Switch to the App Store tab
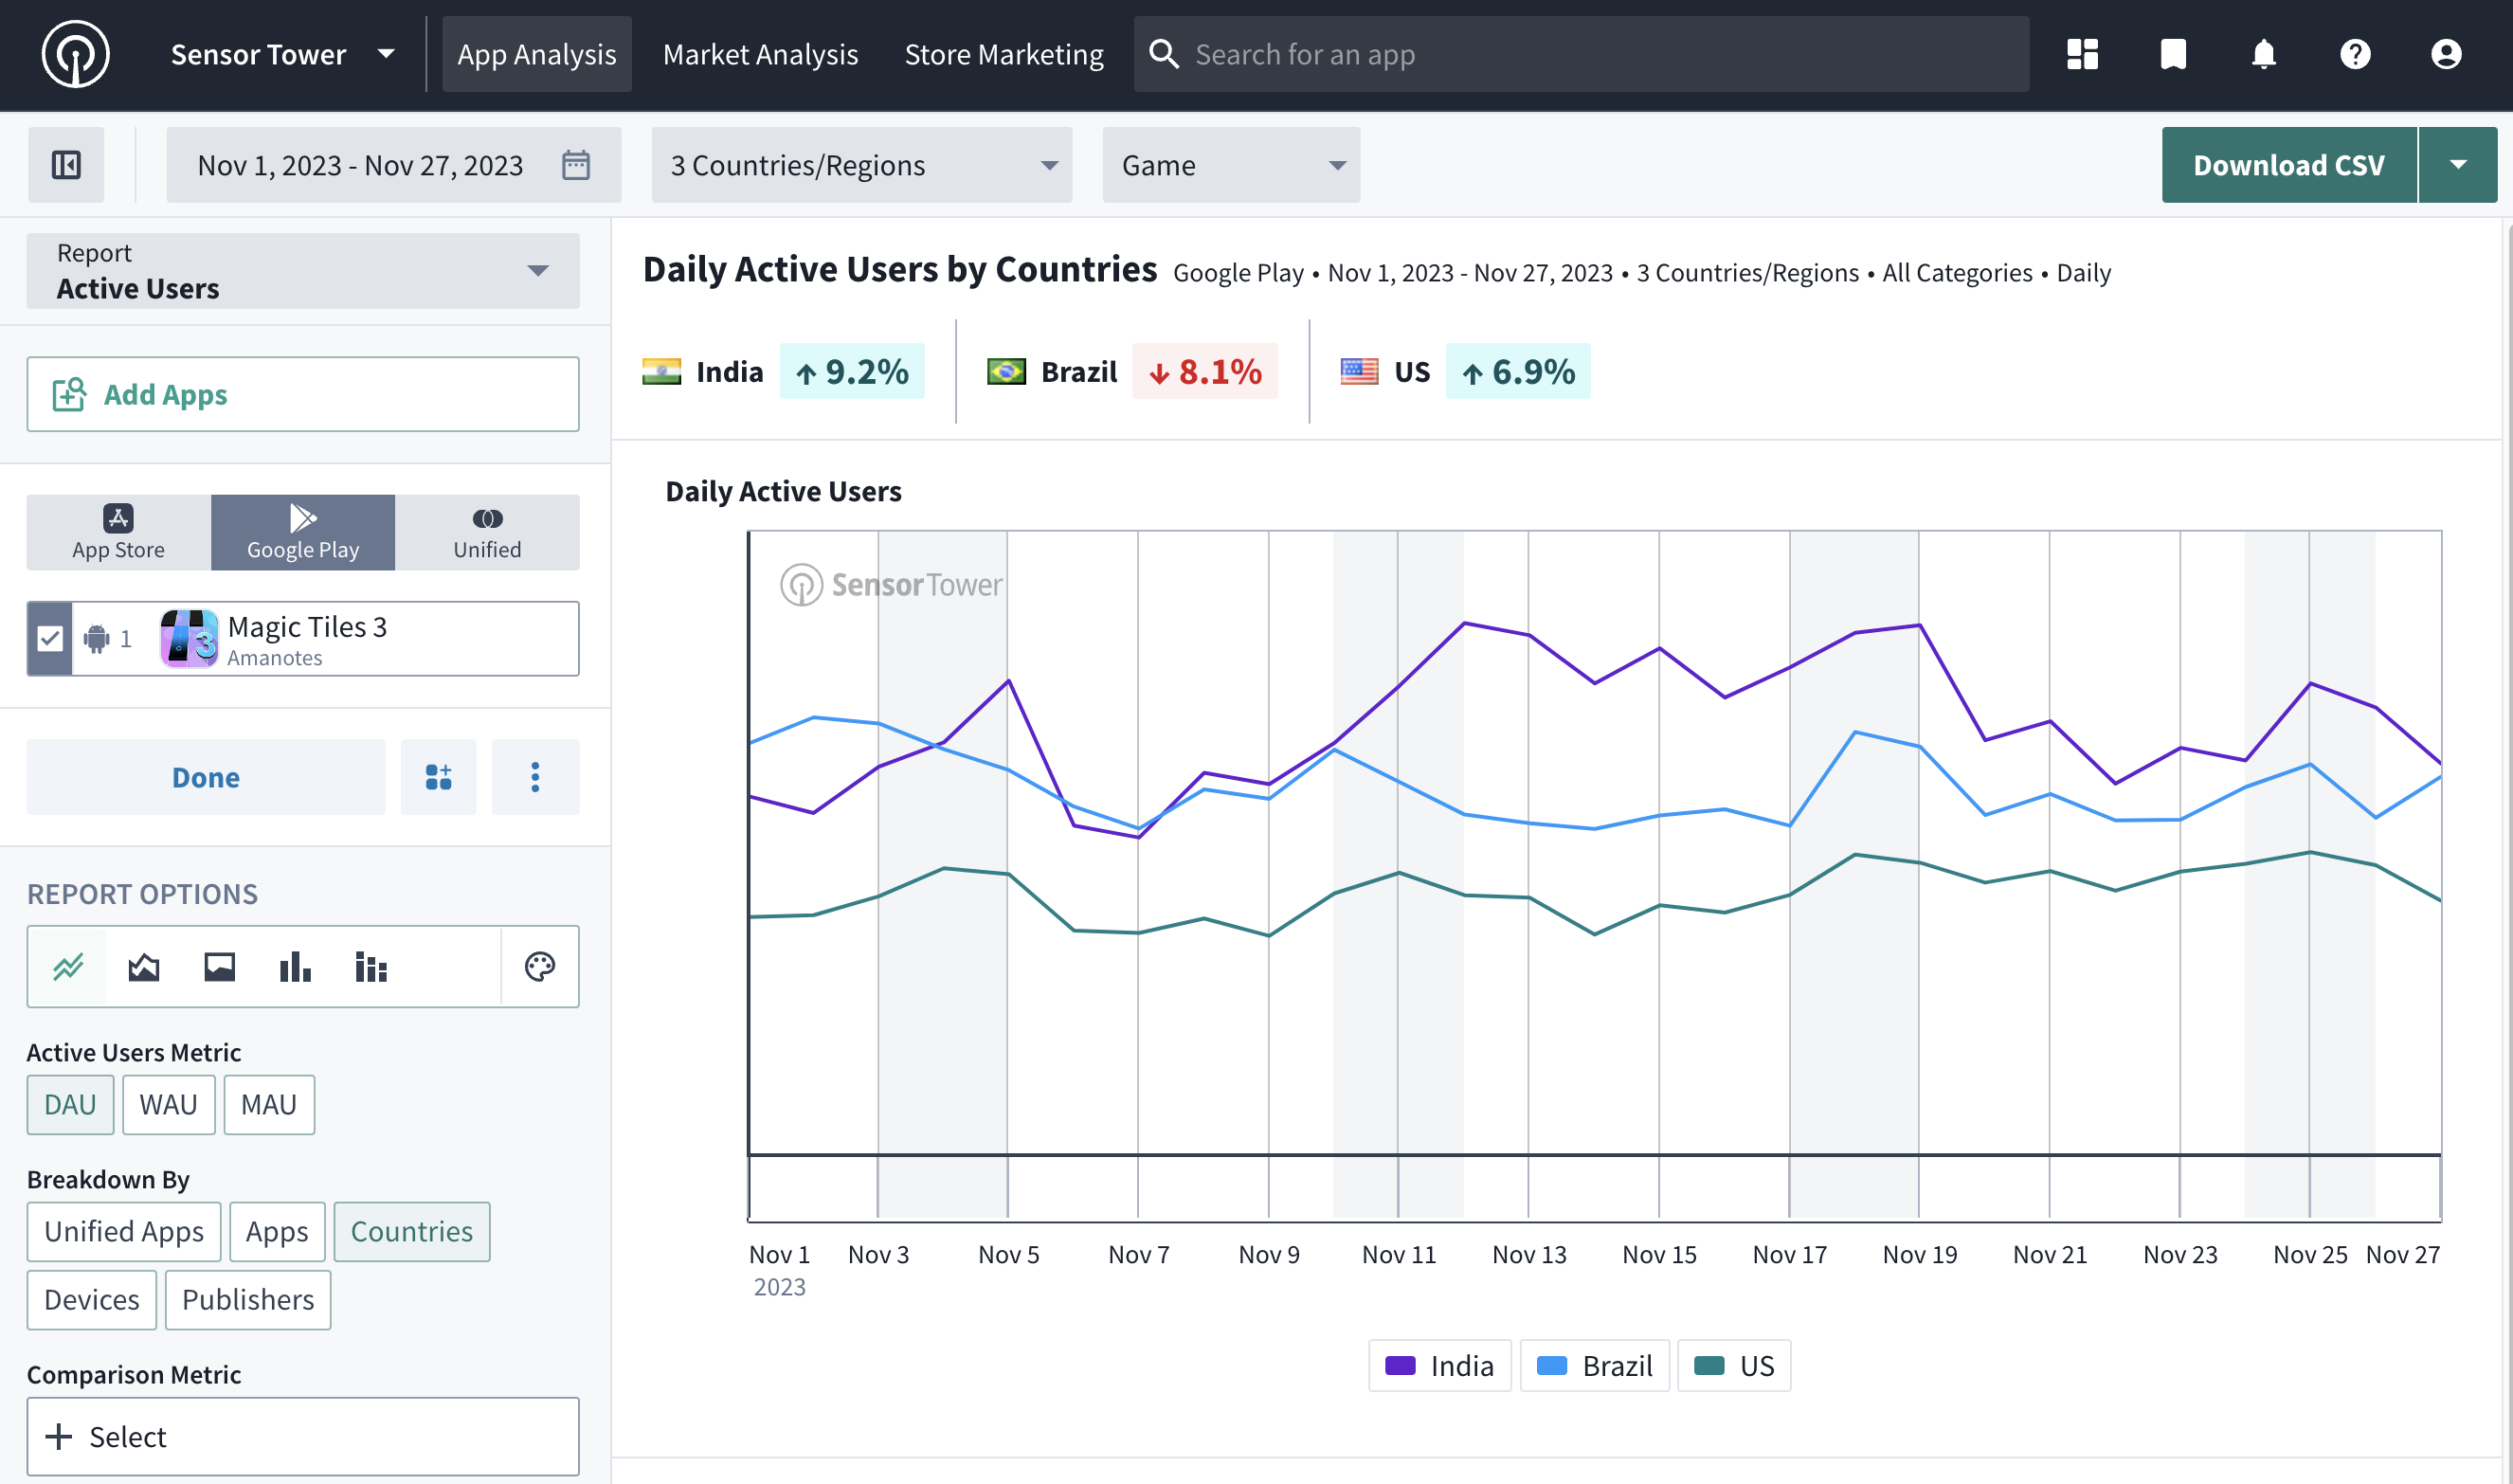Viewport: 2513px width, 1484px height. coord(118,533)
